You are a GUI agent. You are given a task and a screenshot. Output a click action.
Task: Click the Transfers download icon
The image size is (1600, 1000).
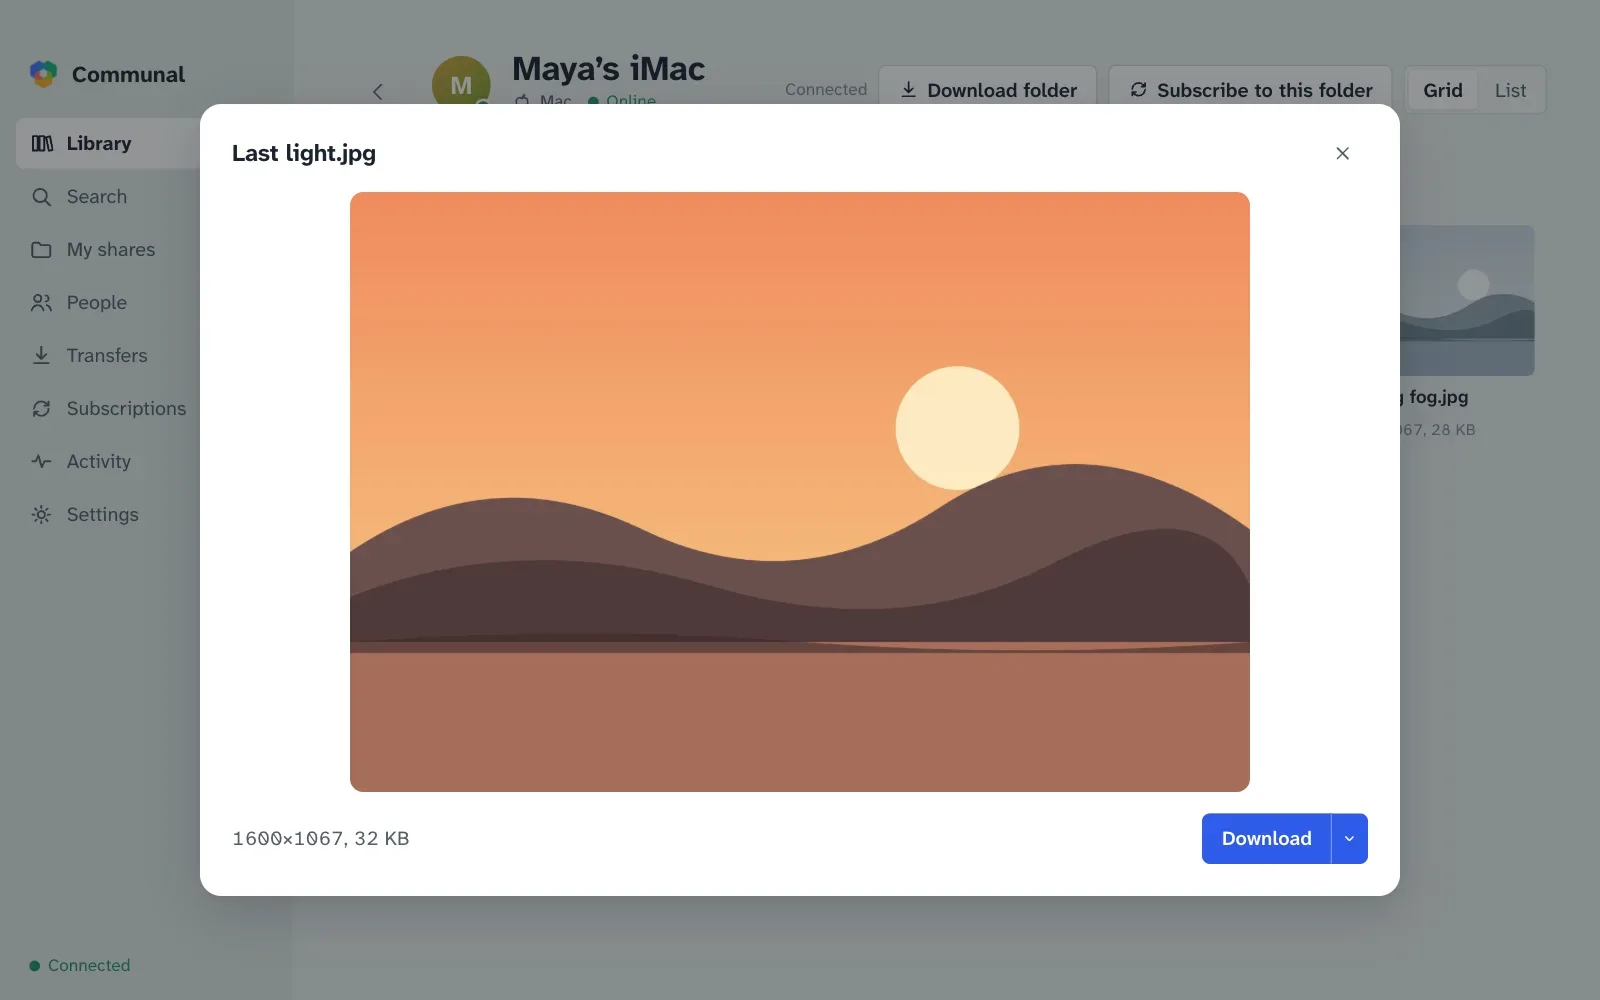point(41,355)
